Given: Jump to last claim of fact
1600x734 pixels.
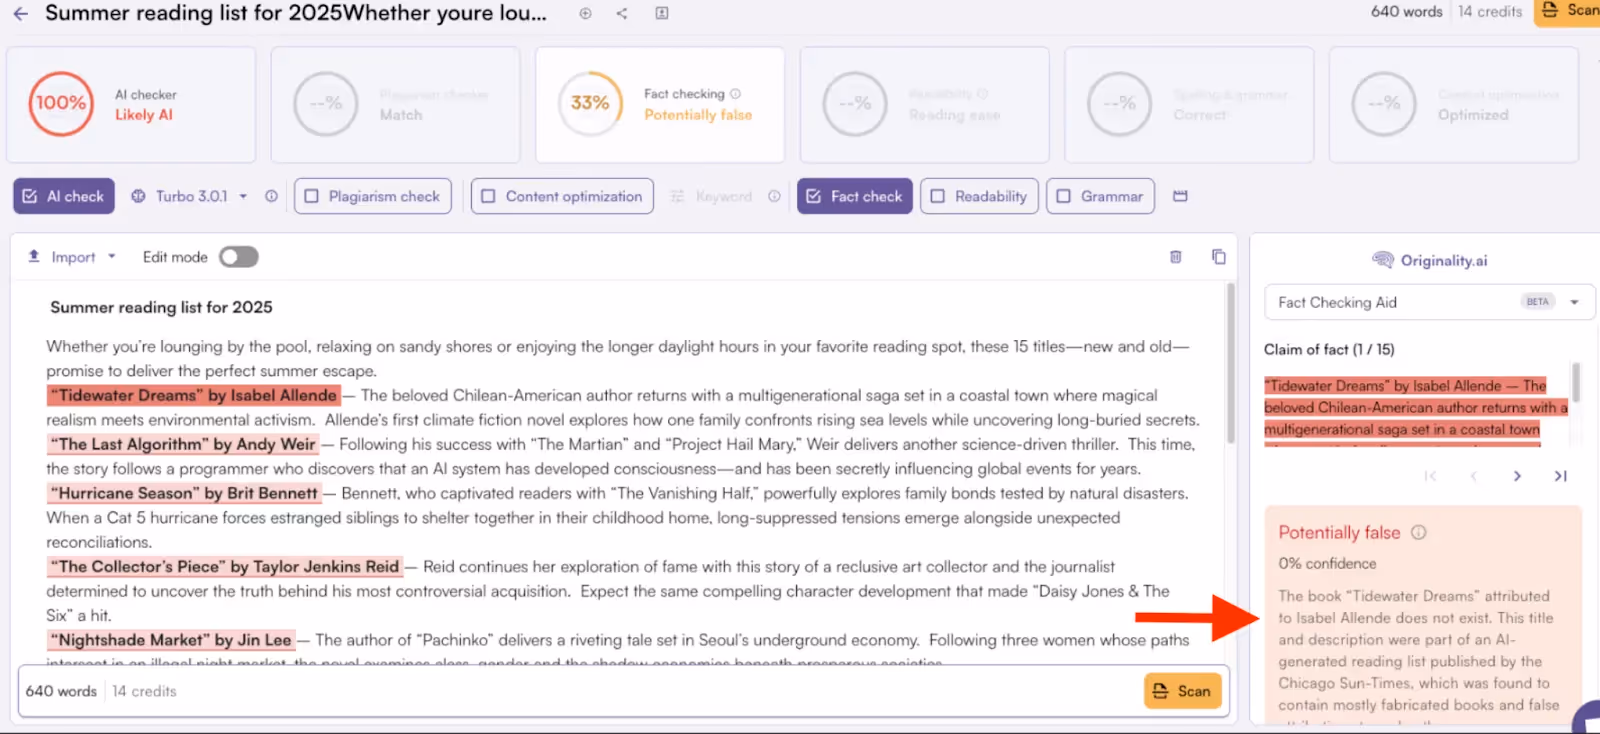Looking at the screenshot, I should pos(1560,476).
